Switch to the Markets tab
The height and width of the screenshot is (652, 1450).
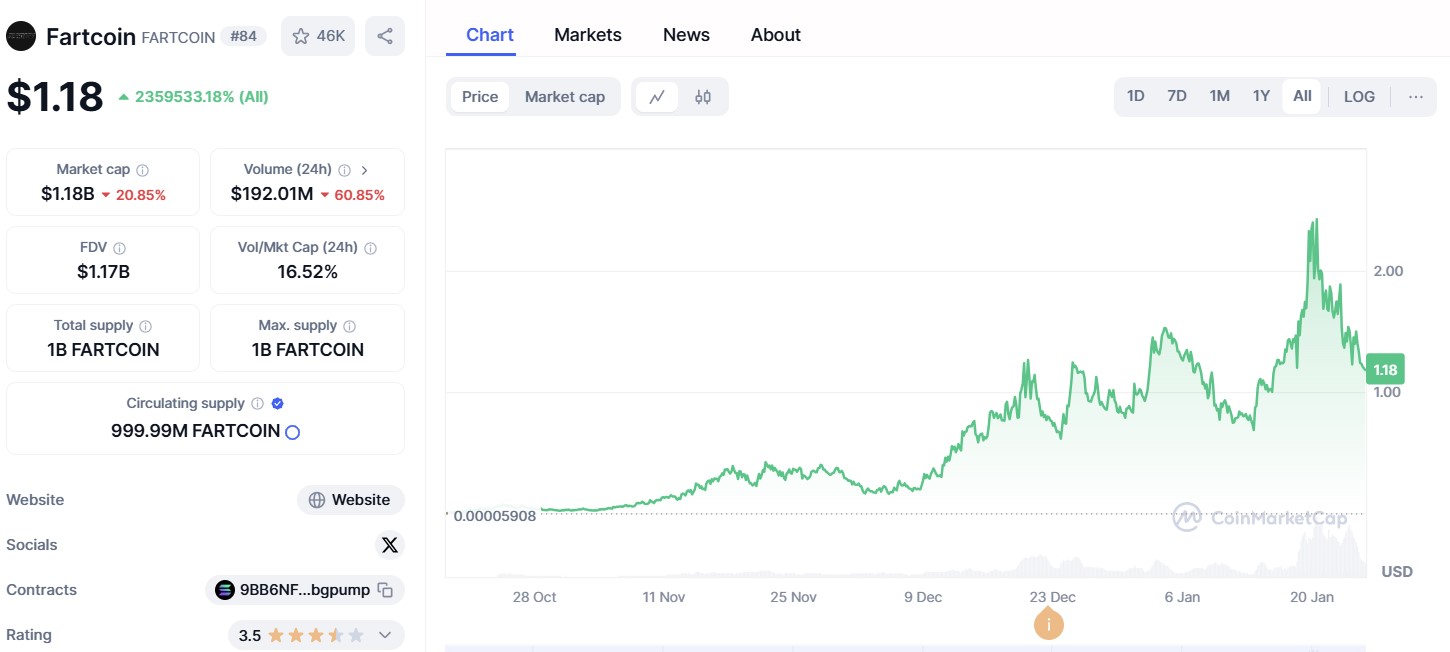click(x=587, y=34)
